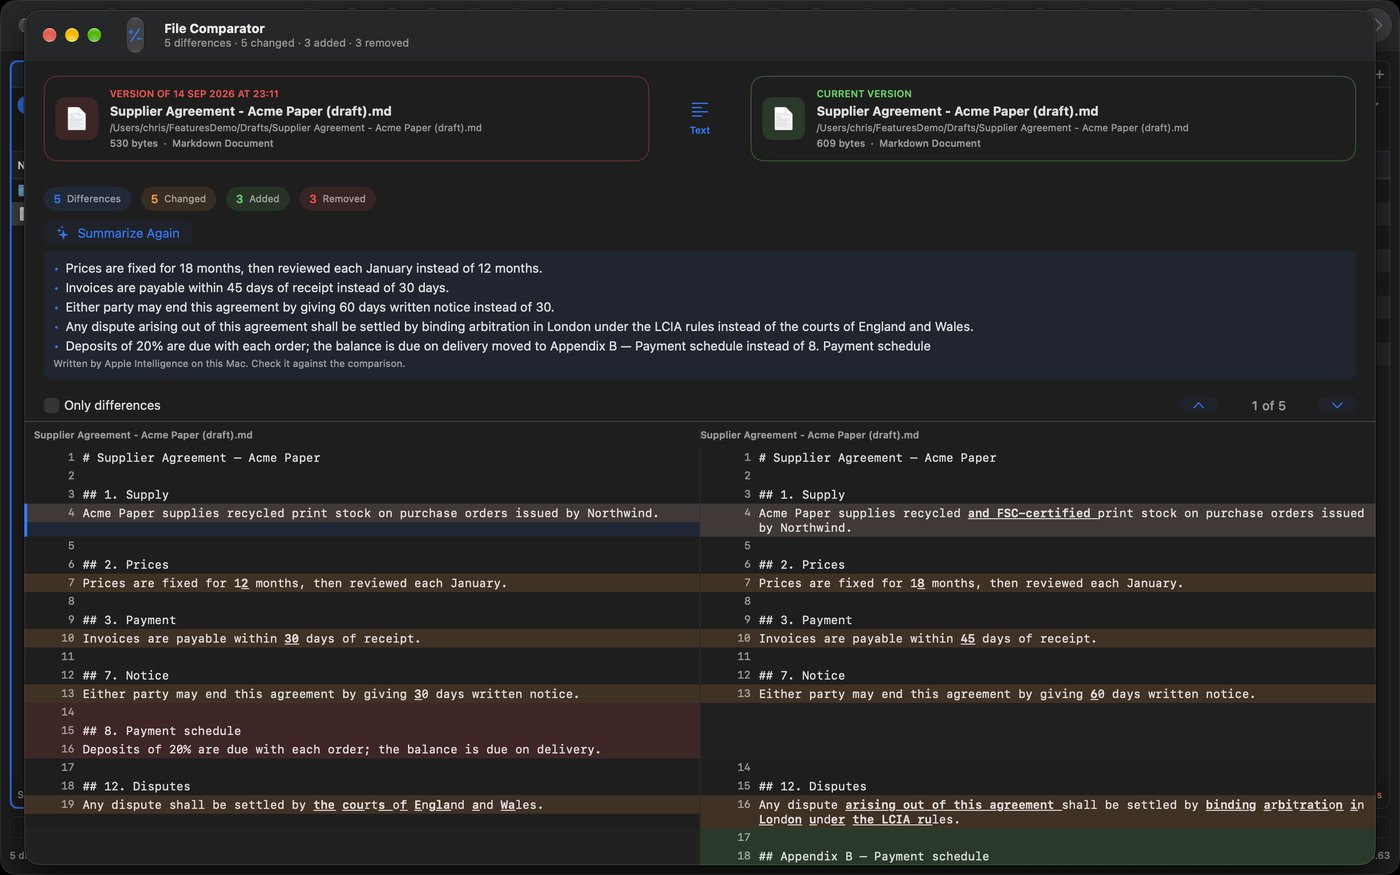1400x875 pixels.
Task: Switch comparison mode with the Text icon
Action: point(700,118)
